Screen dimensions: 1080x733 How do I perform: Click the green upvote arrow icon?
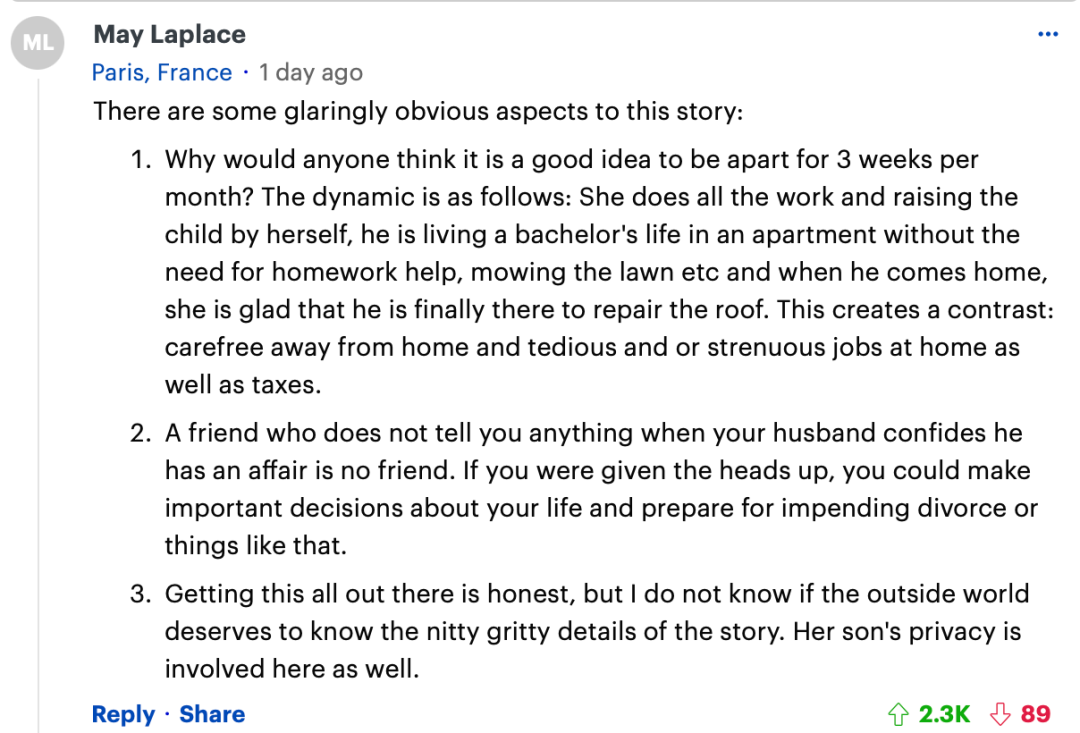[x=898, y=714]
